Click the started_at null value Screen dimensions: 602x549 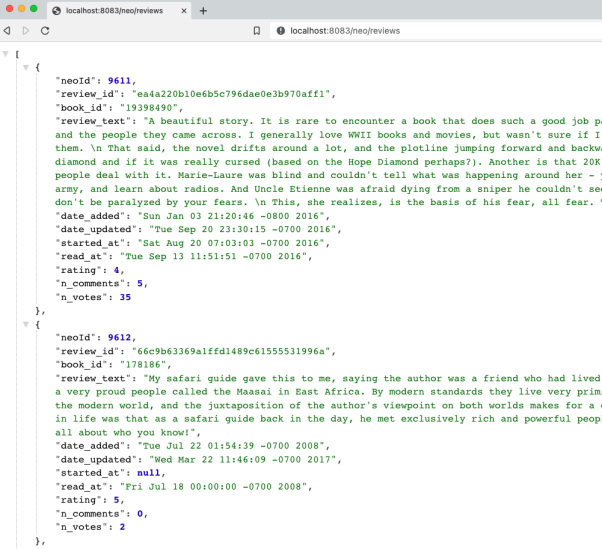pos(149,473)
